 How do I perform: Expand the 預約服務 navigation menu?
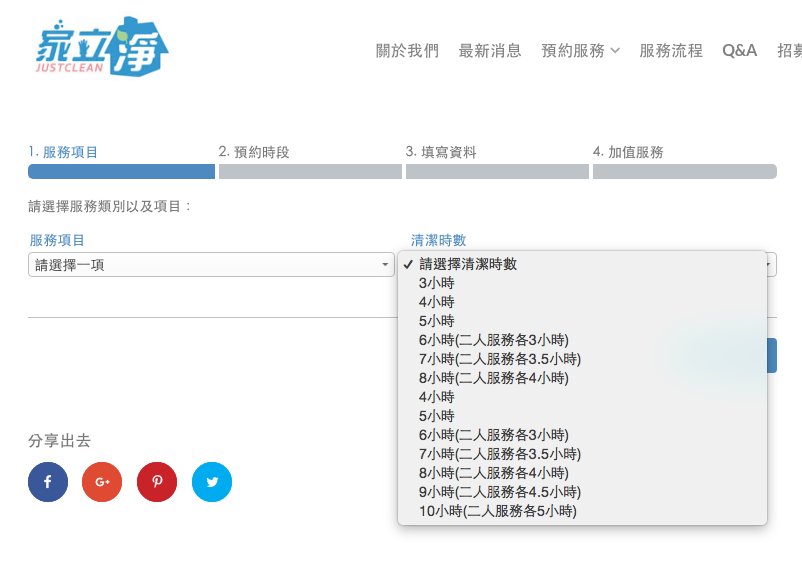pos(580,51)
